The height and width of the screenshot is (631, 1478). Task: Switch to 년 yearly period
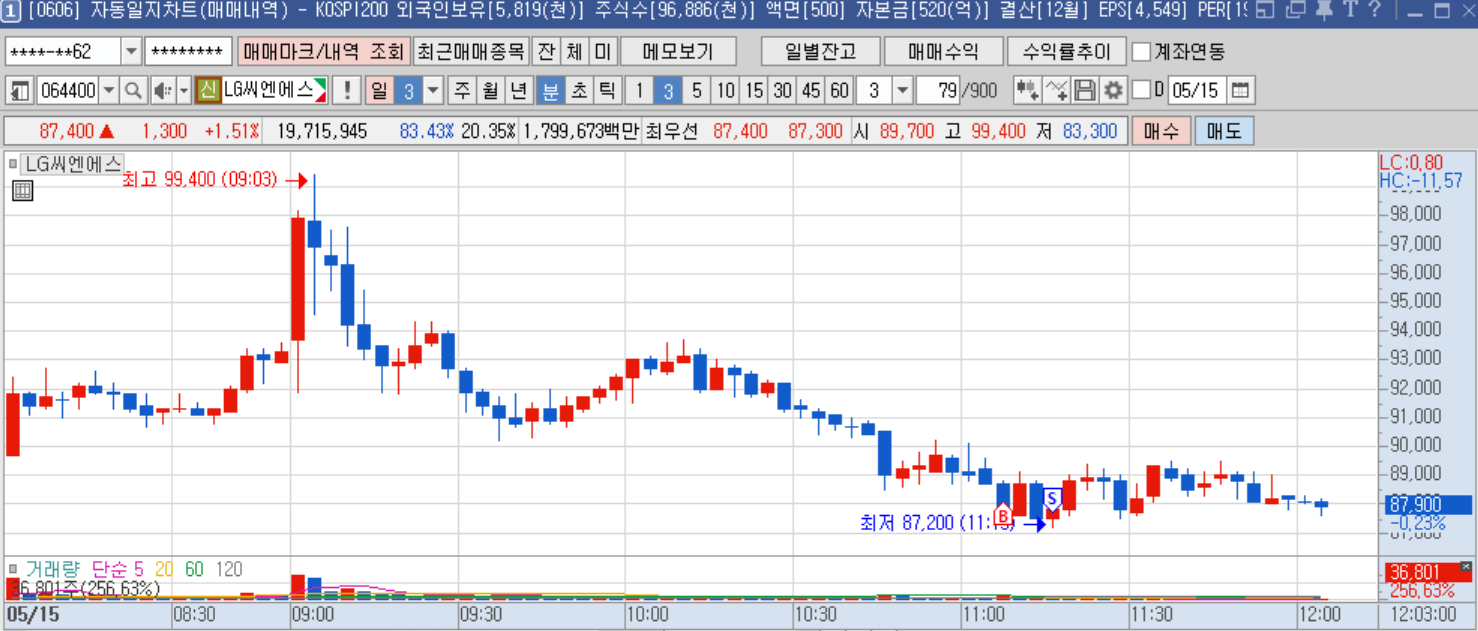(x=518, y=91)
